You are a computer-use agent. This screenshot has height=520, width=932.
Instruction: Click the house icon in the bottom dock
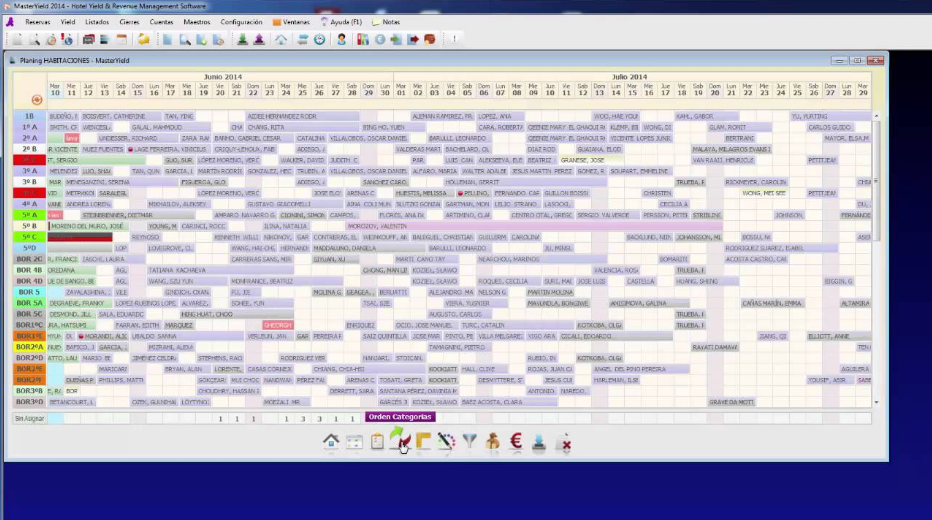[x=331, y=442]
